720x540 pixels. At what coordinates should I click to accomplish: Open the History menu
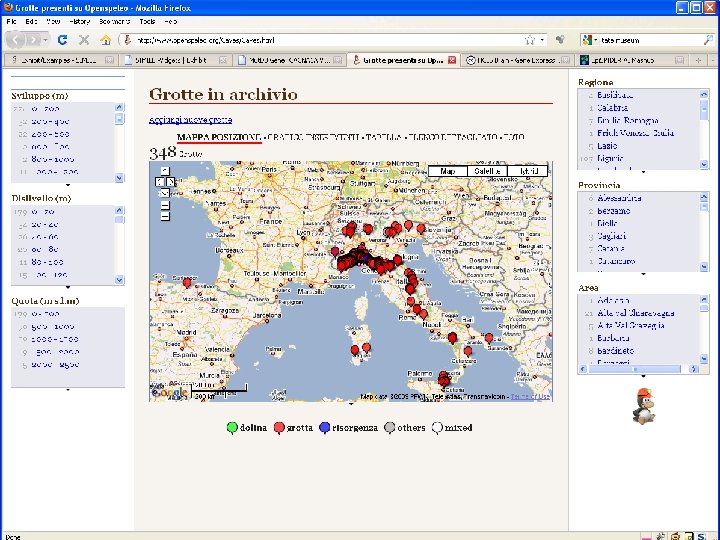pyautogui.click(x=79, y=21)
